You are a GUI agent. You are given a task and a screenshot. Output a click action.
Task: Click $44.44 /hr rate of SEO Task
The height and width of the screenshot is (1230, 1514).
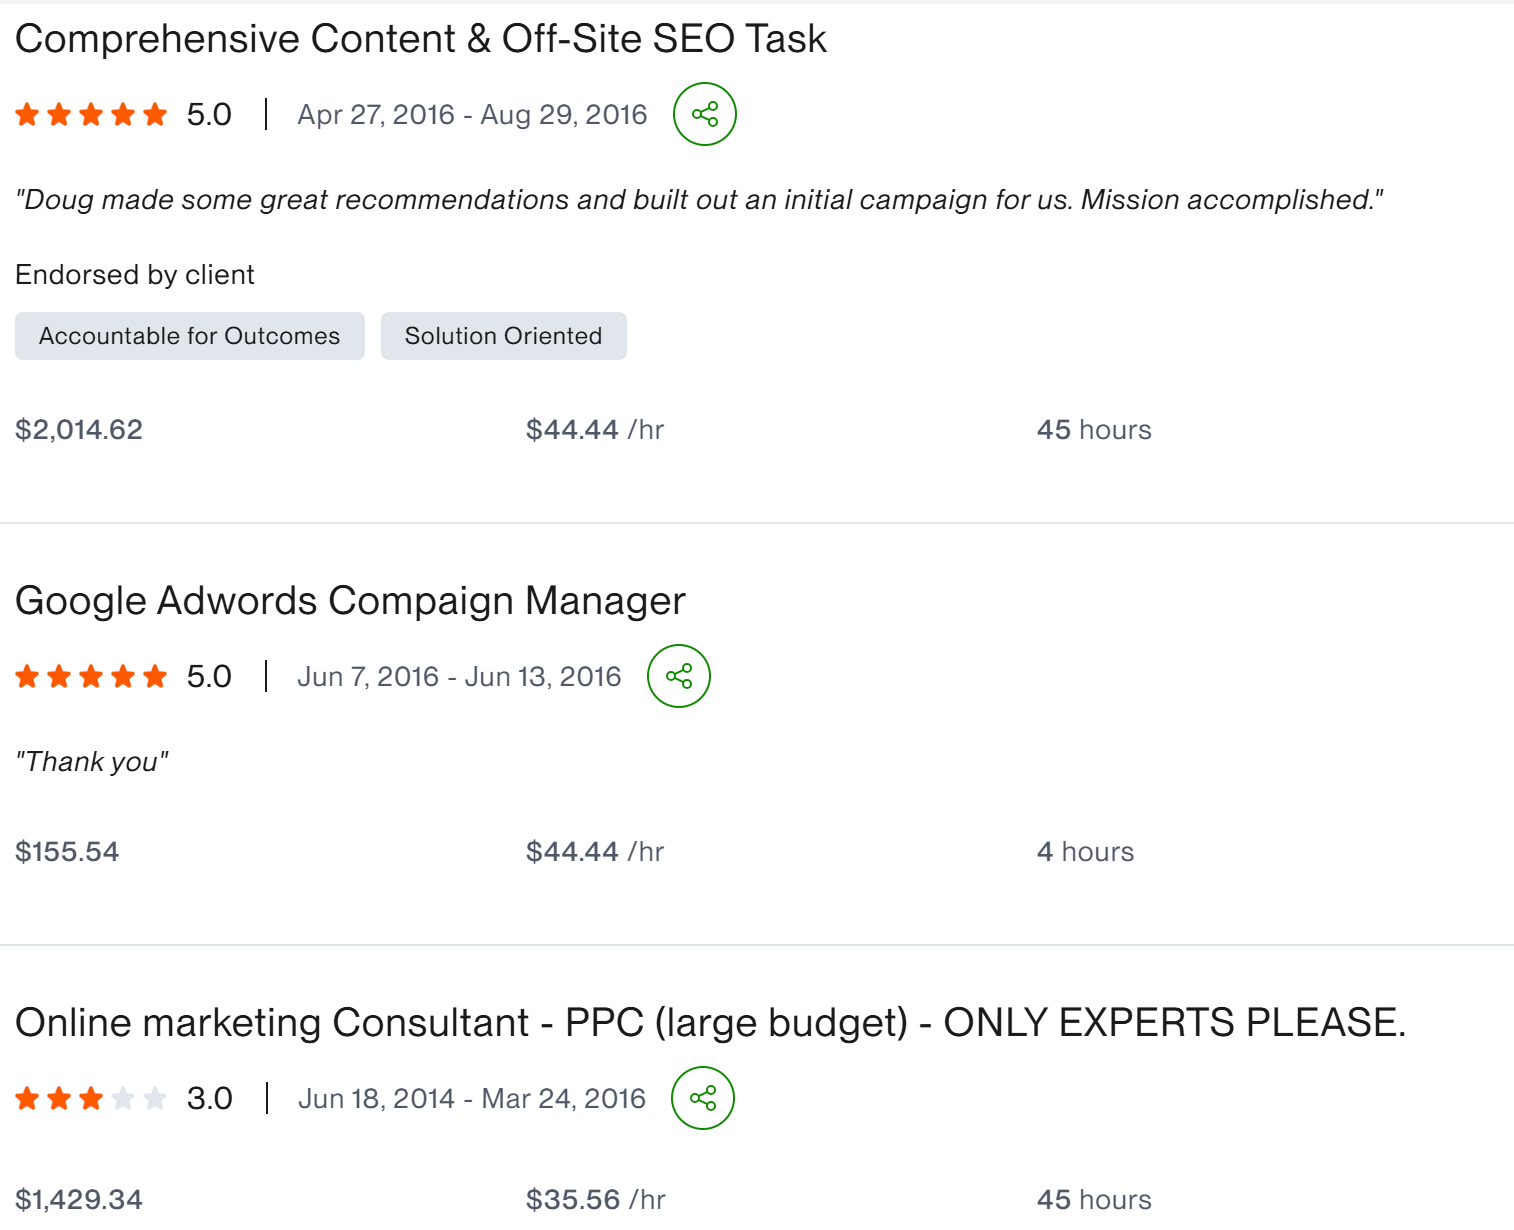point(595,430)
